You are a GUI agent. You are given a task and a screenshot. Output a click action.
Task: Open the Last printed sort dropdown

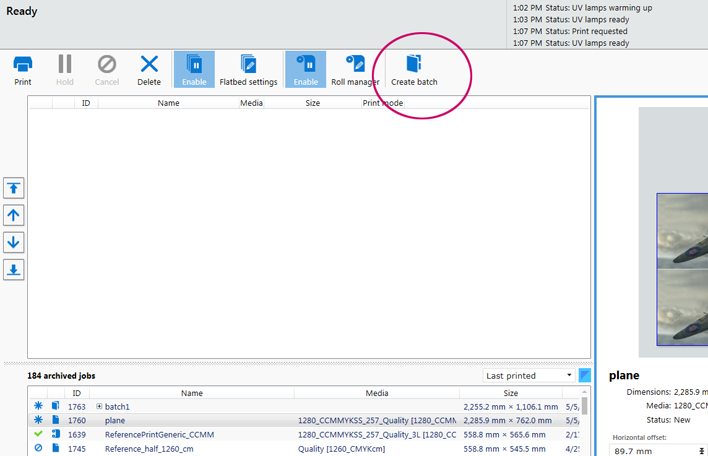point(529,376)
